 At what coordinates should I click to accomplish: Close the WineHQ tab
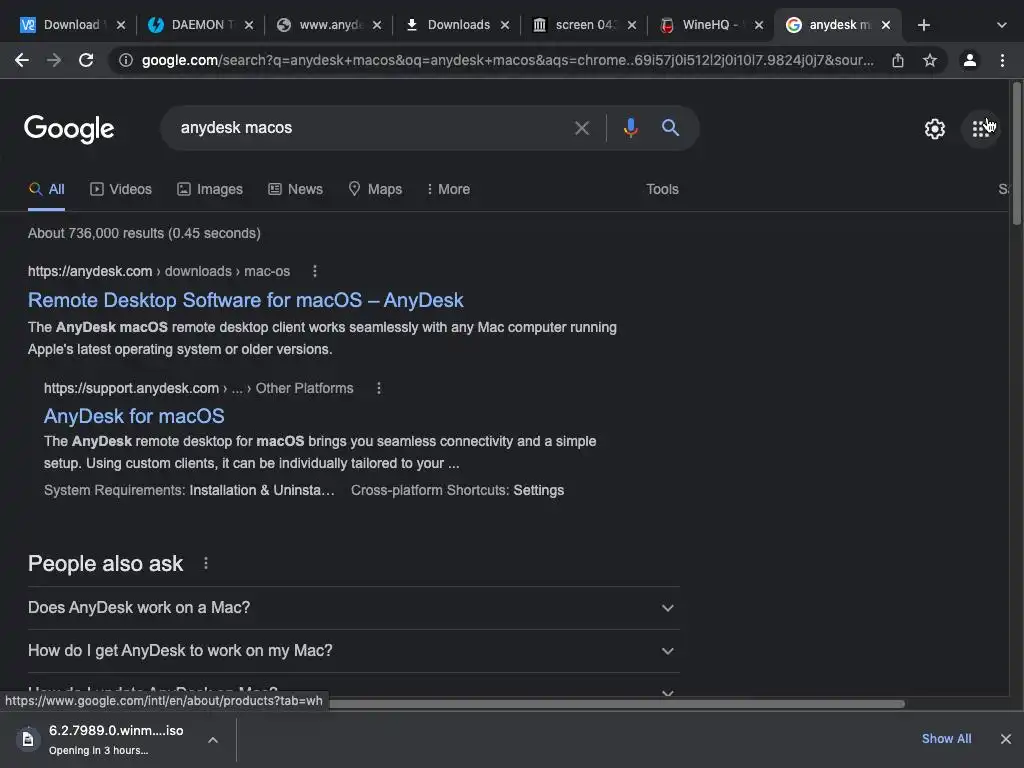coord(759,25)
